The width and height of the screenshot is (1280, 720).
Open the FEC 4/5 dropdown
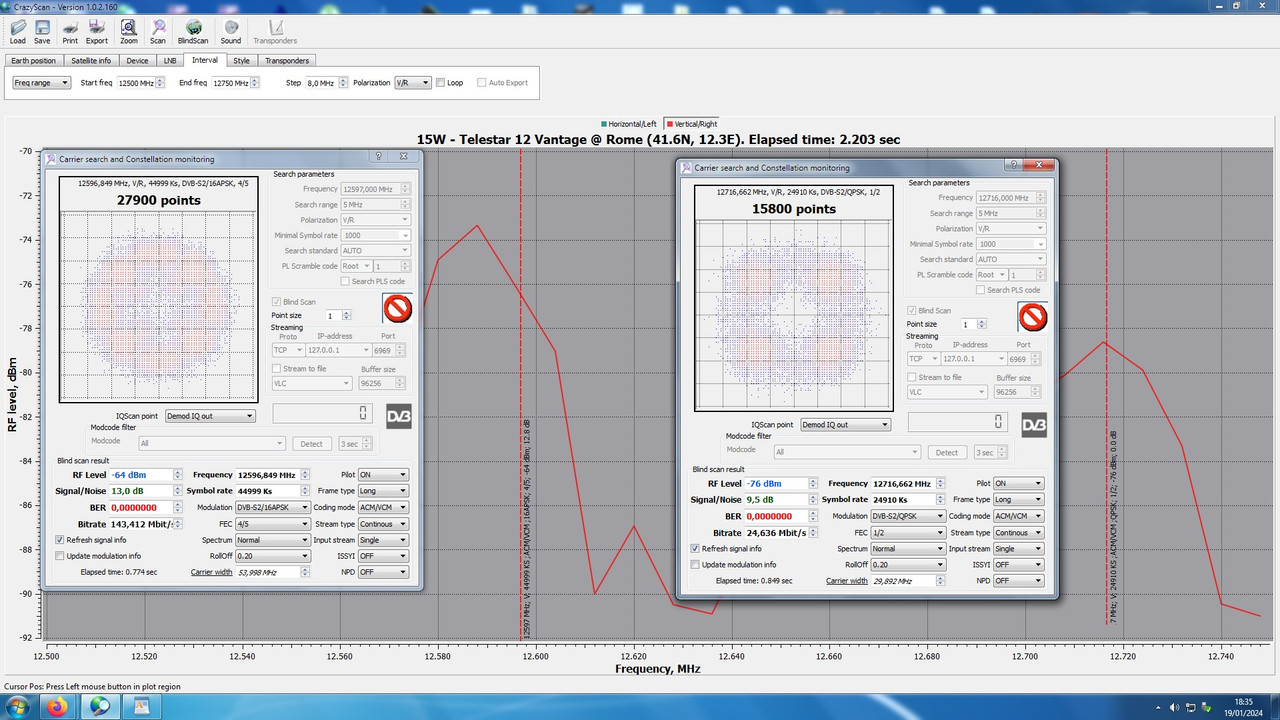(273, 523)
